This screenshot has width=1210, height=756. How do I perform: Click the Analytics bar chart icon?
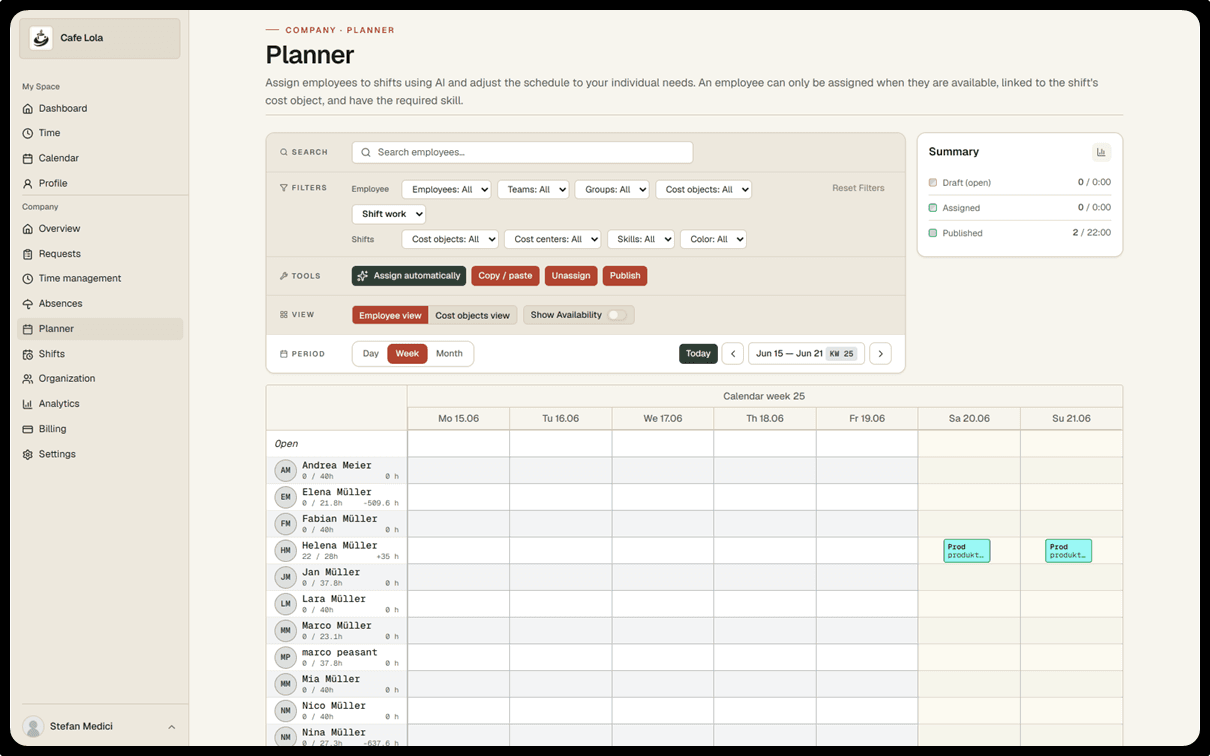(28, 404)
